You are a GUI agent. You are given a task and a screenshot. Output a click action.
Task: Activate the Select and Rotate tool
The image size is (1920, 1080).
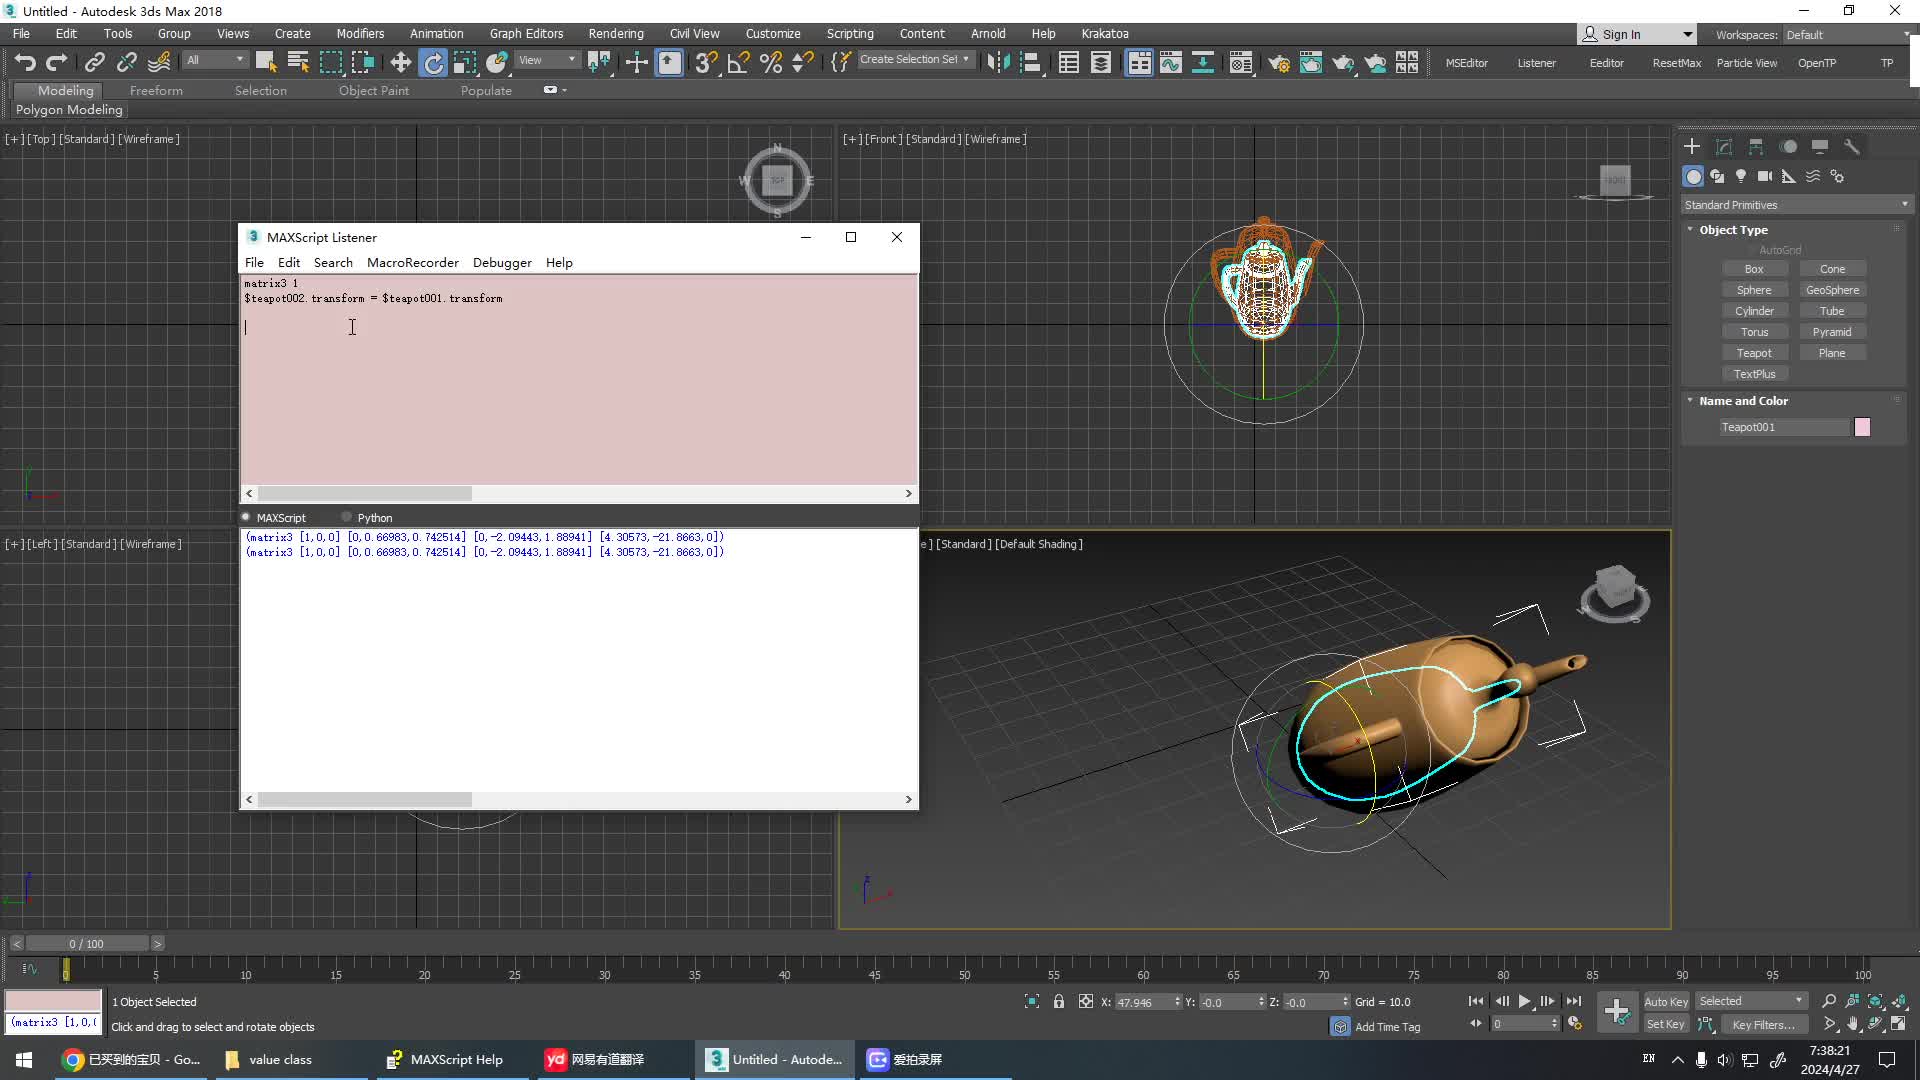click(x=433, y=63)
